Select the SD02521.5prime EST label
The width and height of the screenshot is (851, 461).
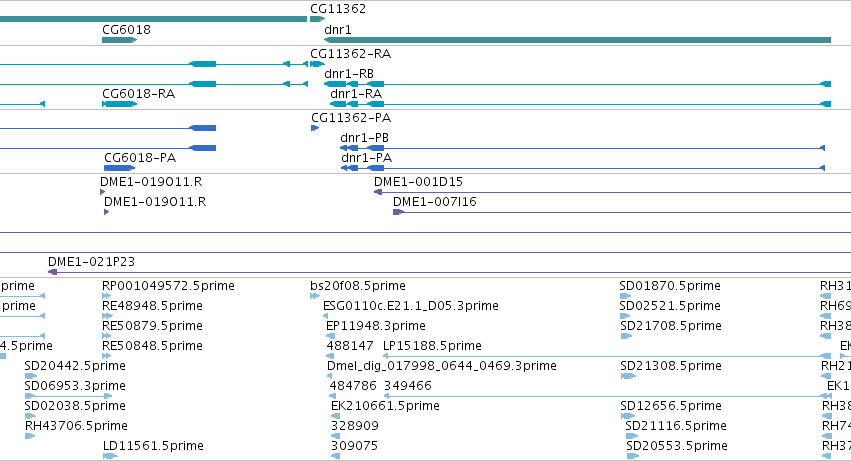[670, 306]
